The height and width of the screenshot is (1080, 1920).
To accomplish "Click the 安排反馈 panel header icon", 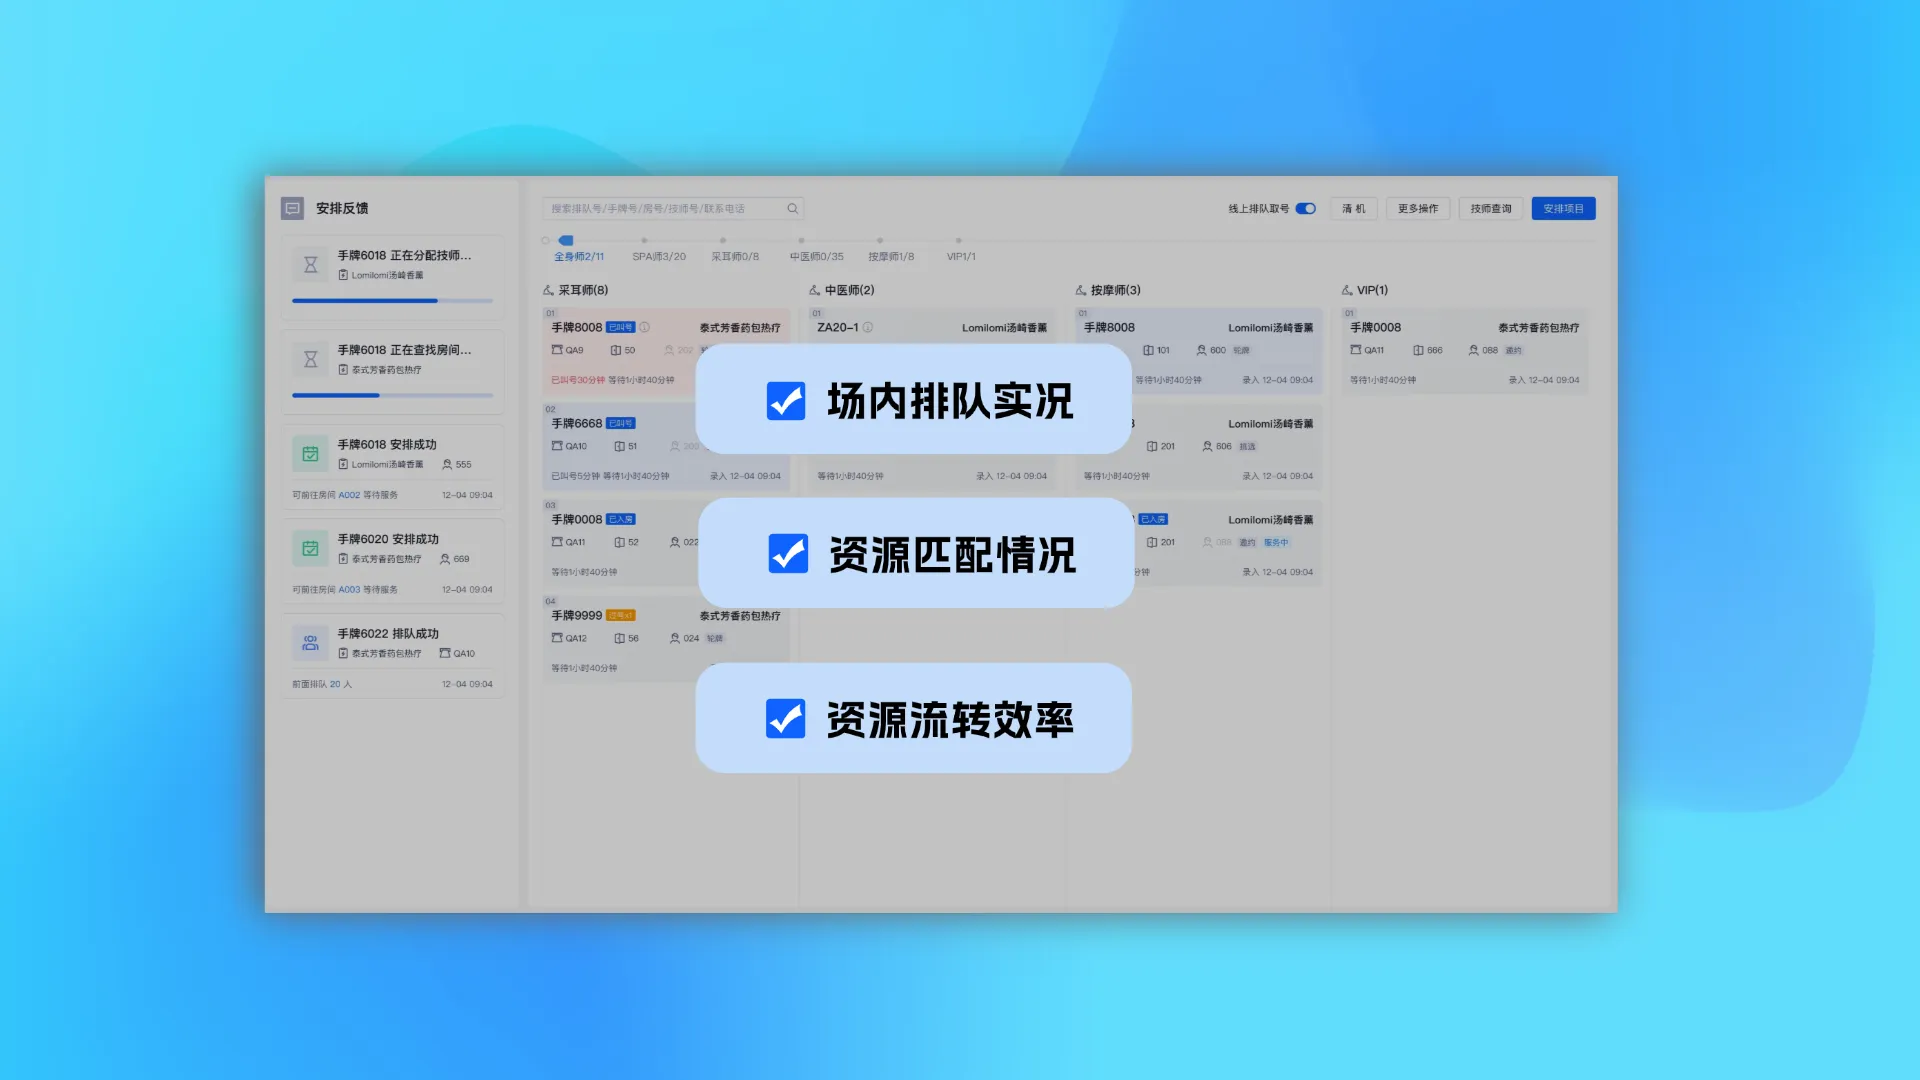I will tap(291, 208).
